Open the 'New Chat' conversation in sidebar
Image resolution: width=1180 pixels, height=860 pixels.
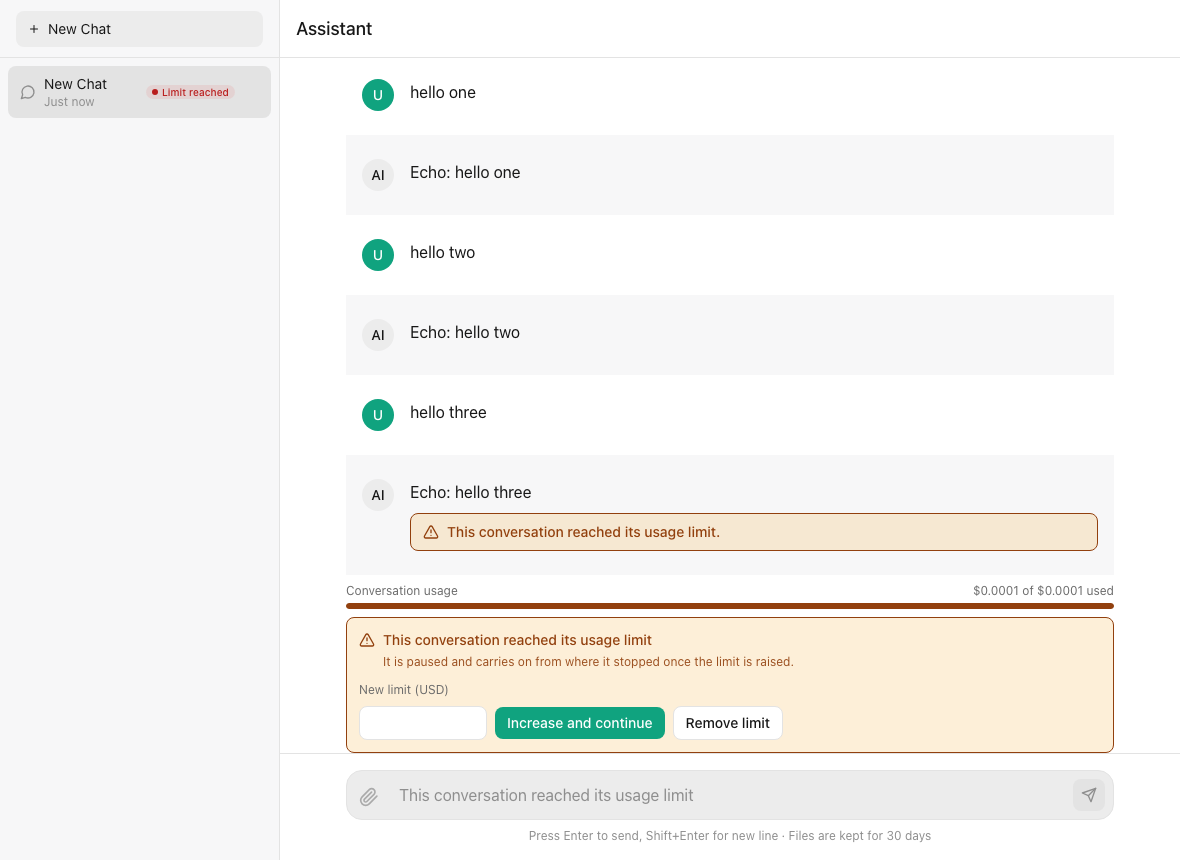point(139,92)
